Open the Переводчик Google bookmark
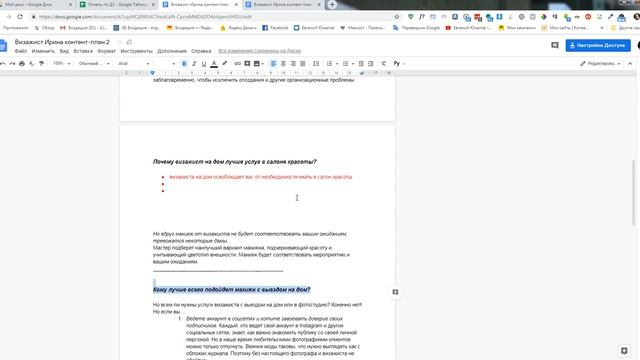This screenshot has width=640, height=360. (x=416, y=28)
